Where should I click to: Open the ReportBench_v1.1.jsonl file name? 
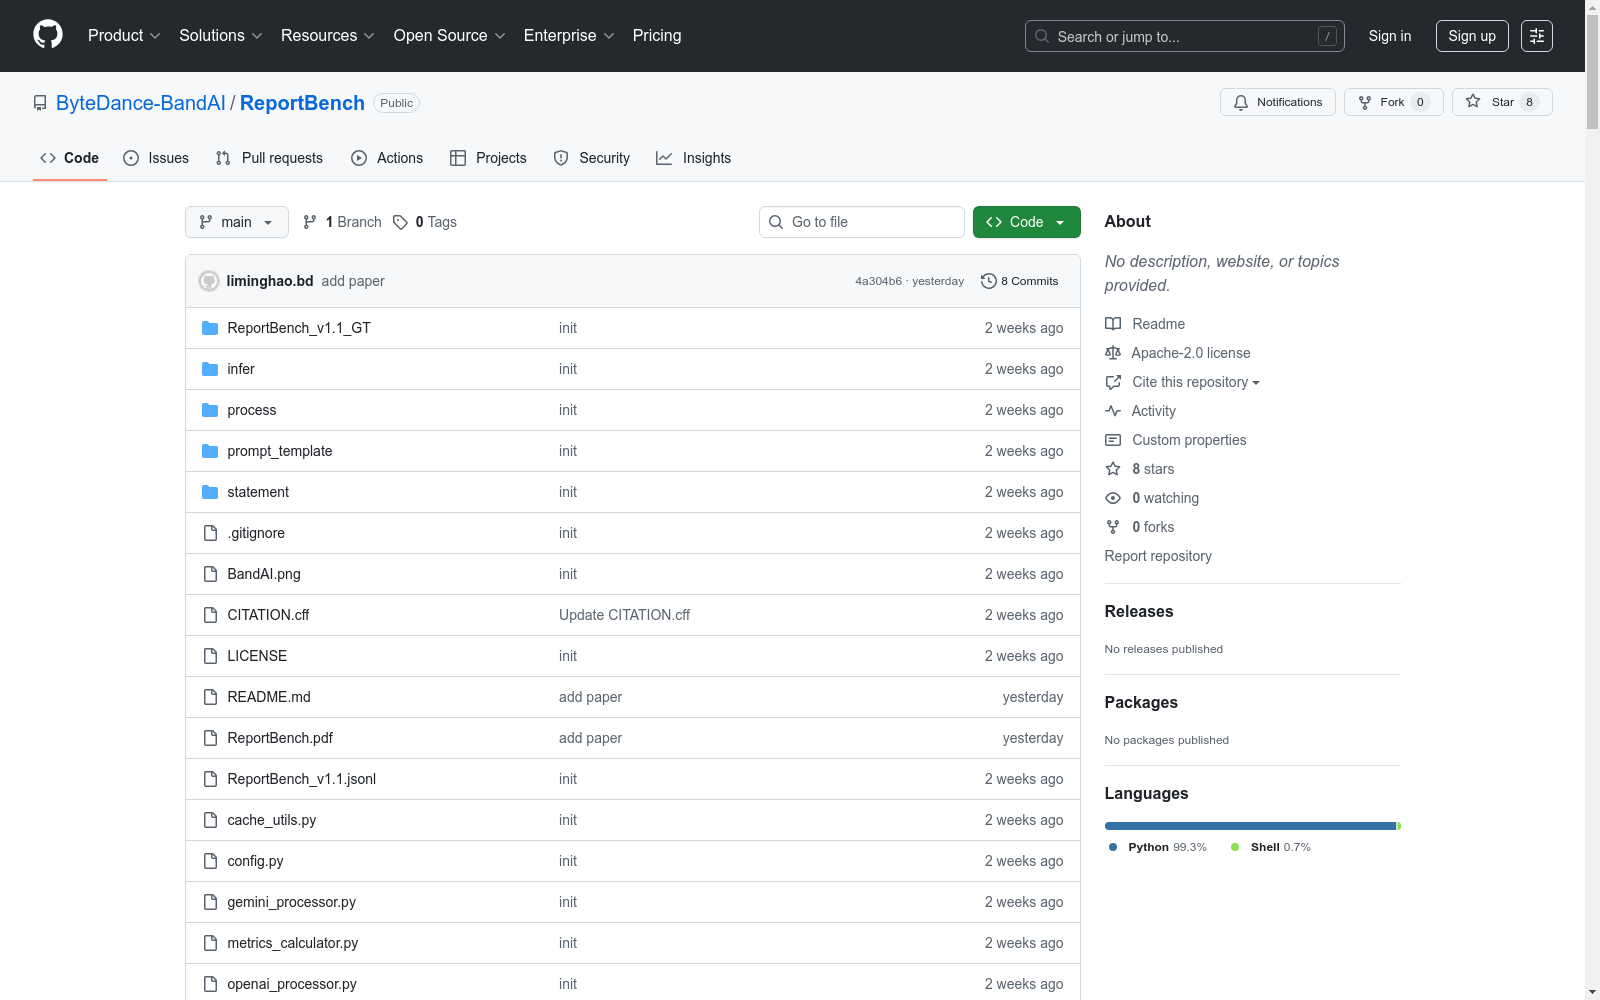302,779
